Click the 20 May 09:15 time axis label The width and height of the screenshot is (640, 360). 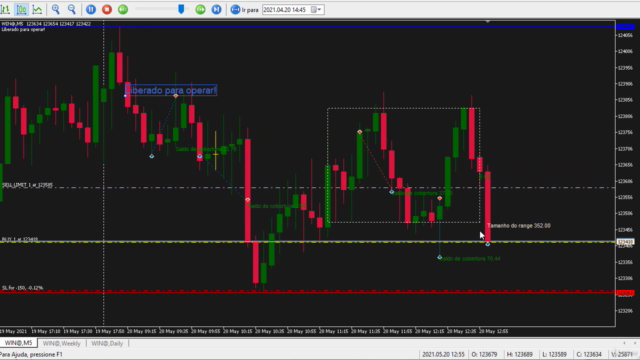pos(142,331)
